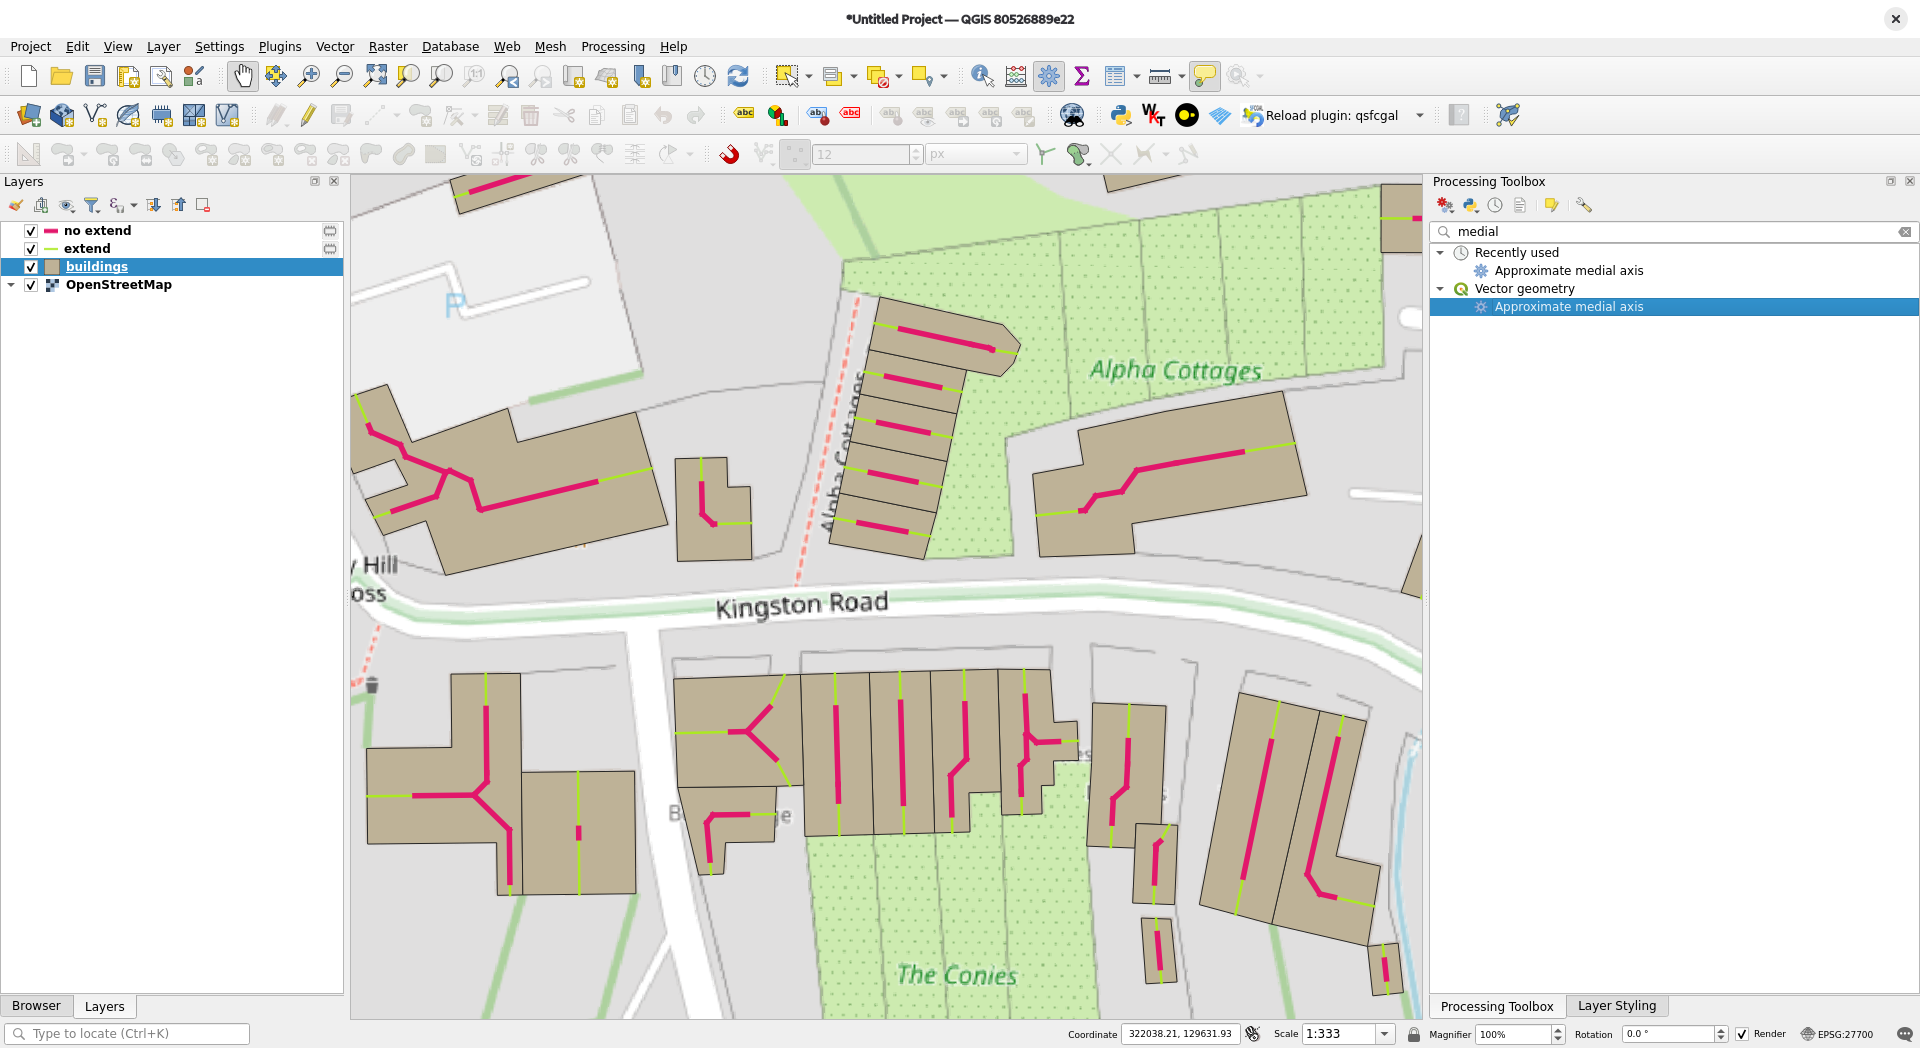Screen dimensions: 1920x1048
Task: Click the Statistical Summary sigma icon
Action: point(1082,76)
